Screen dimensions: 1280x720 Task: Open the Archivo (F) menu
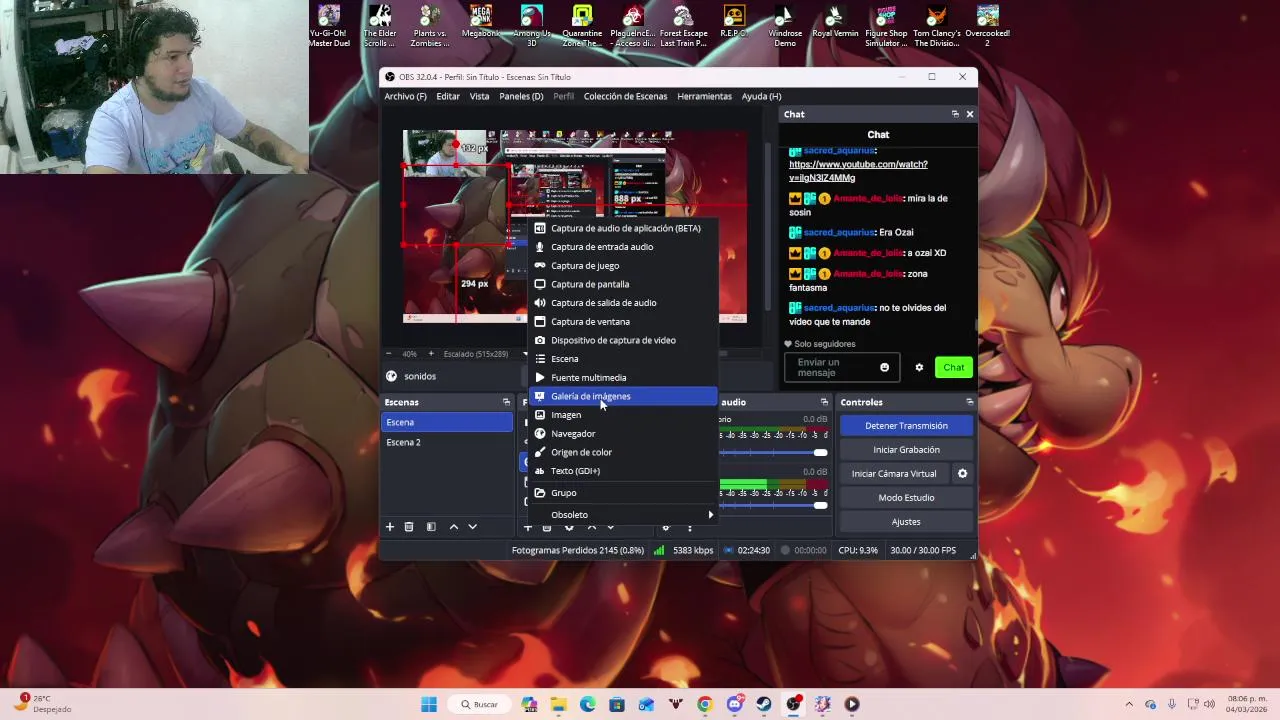point(405,96)
